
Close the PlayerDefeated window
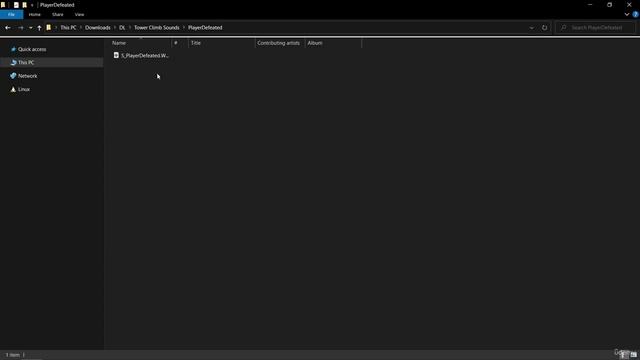[x=629, y=5]
